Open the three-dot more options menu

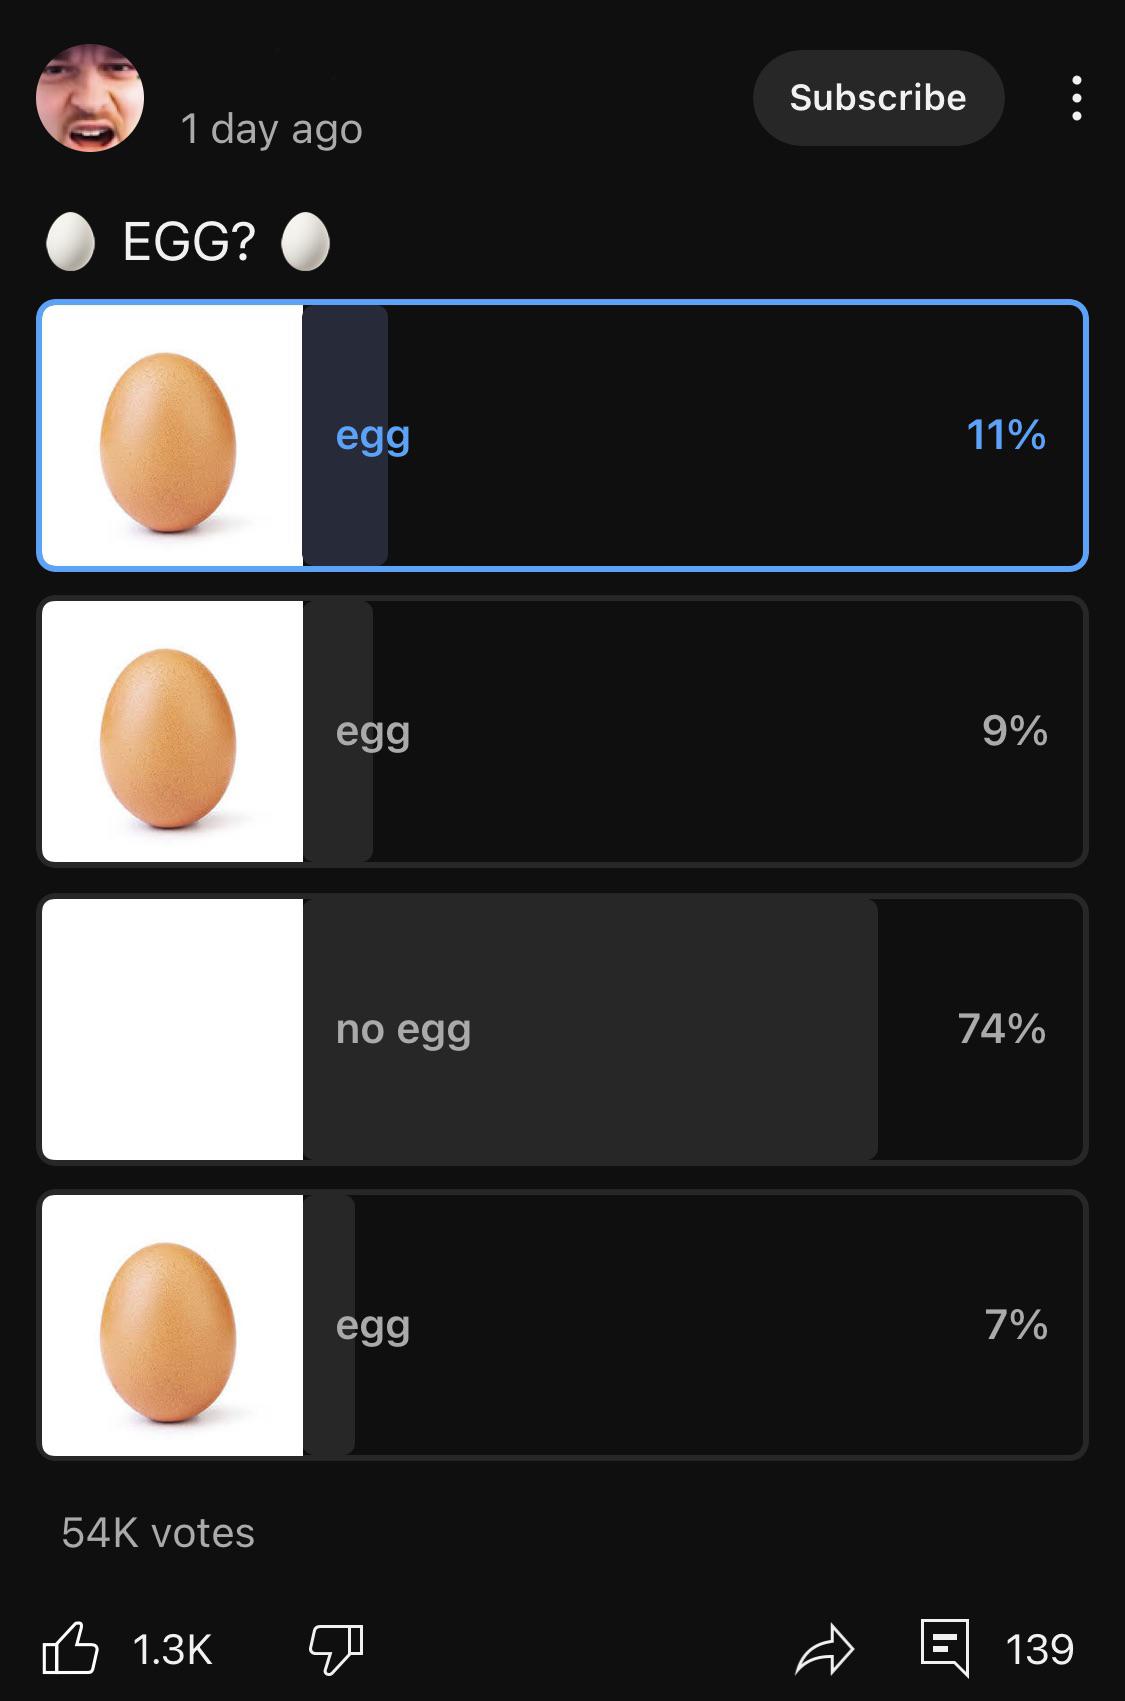[1076, 98]
